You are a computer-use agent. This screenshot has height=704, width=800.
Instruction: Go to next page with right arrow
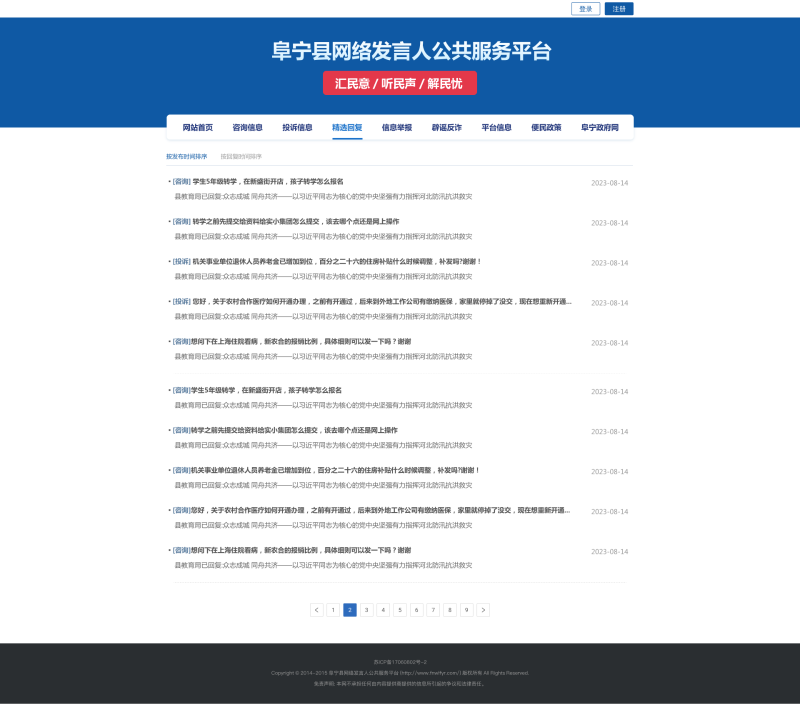pos(483,609)
